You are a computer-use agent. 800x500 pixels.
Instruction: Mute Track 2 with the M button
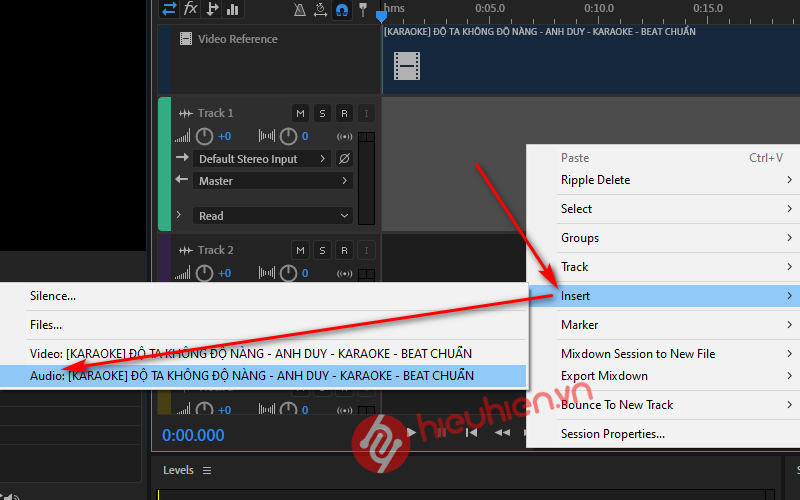301,251
